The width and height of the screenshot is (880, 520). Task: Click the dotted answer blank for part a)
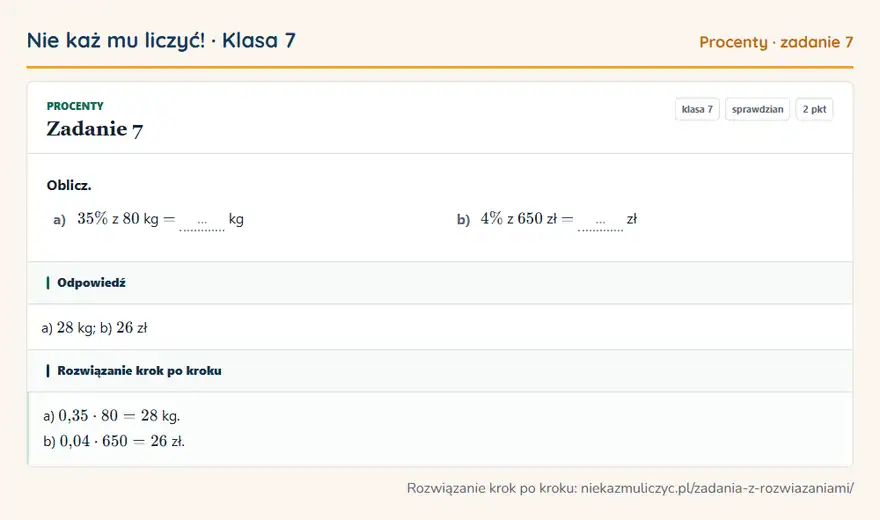coord(202,222)
